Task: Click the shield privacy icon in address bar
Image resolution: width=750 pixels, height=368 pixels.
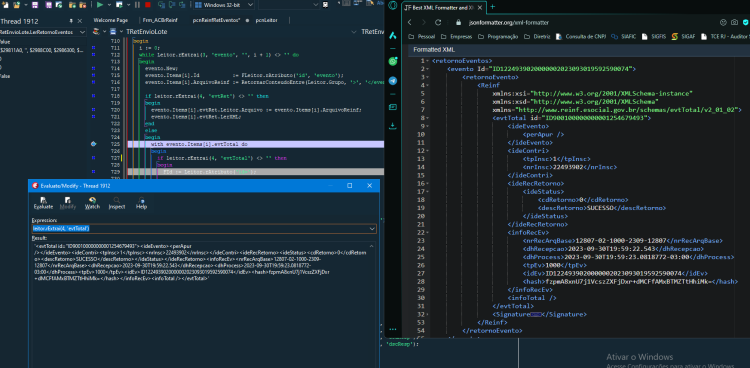Action: pyautogui.click(x=745, y=22)
